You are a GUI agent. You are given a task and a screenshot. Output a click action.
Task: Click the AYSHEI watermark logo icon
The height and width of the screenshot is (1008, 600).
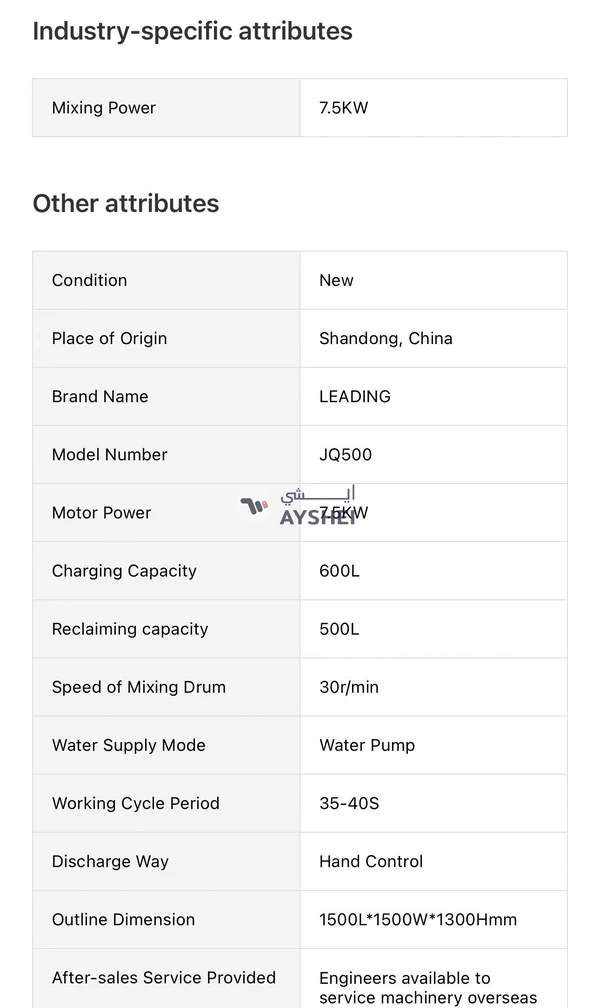pyautogui.click(x=254, y=506)
